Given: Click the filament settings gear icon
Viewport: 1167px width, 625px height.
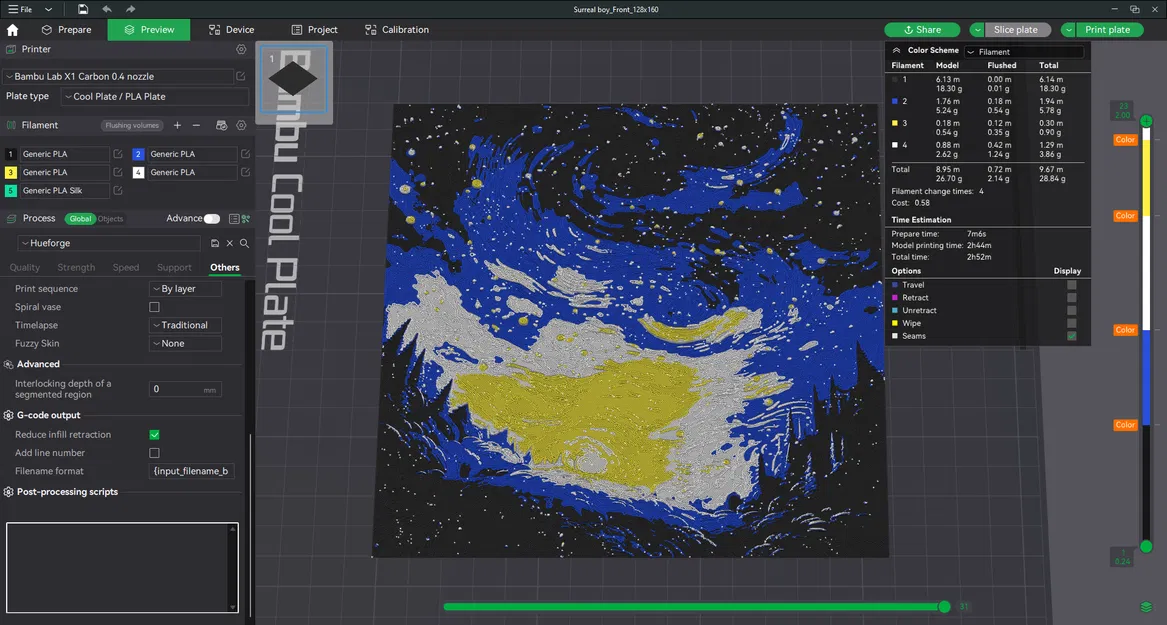Looking at the screenshot, I should 239,125.
